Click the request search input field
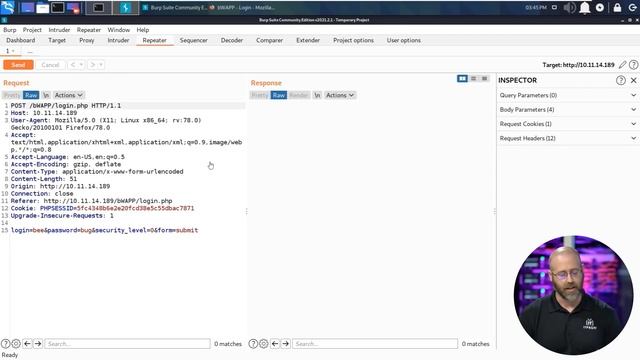The width and height of the screenshot is (640, 360). pos(127,344)
